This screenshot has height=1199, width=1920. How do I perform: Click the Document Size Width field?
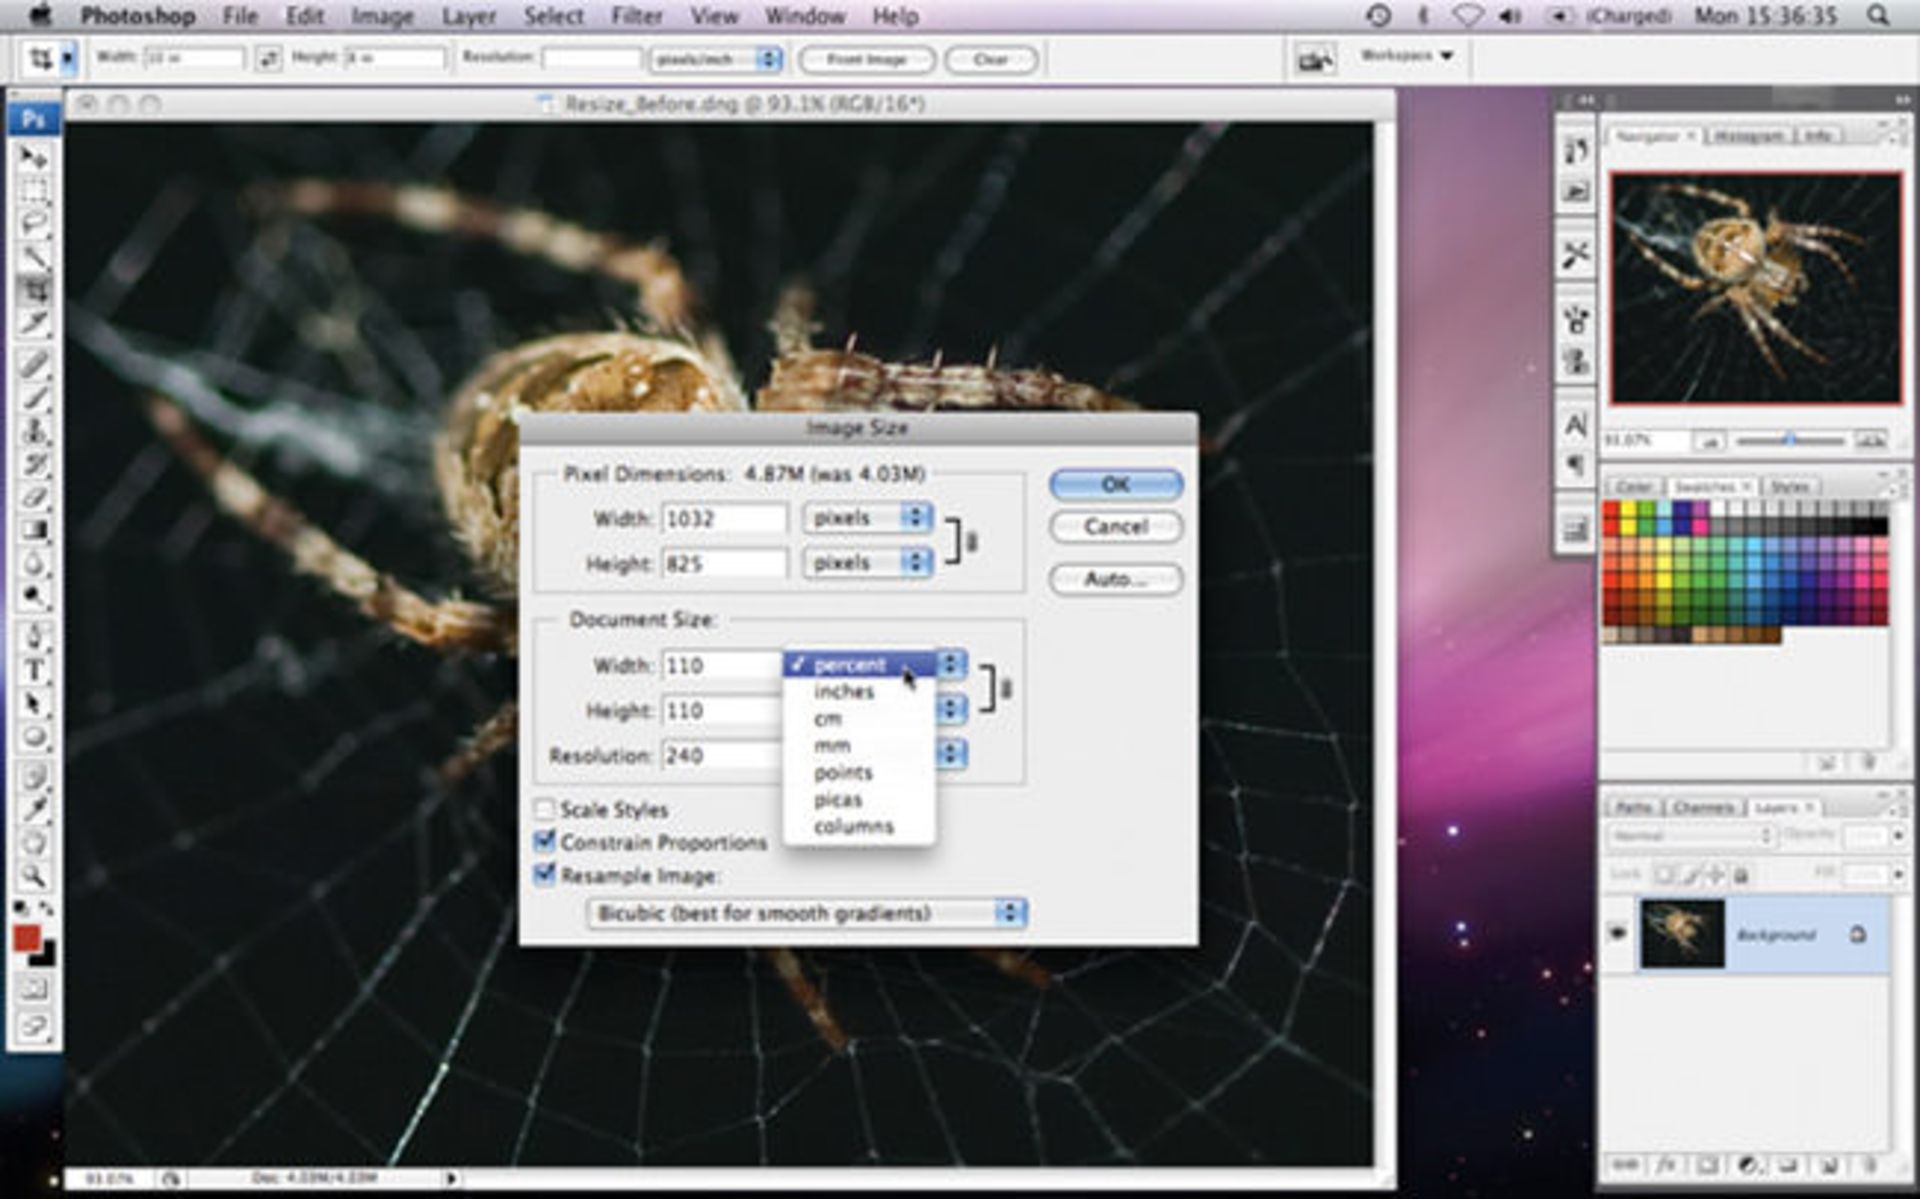click(x=722, y=665)
